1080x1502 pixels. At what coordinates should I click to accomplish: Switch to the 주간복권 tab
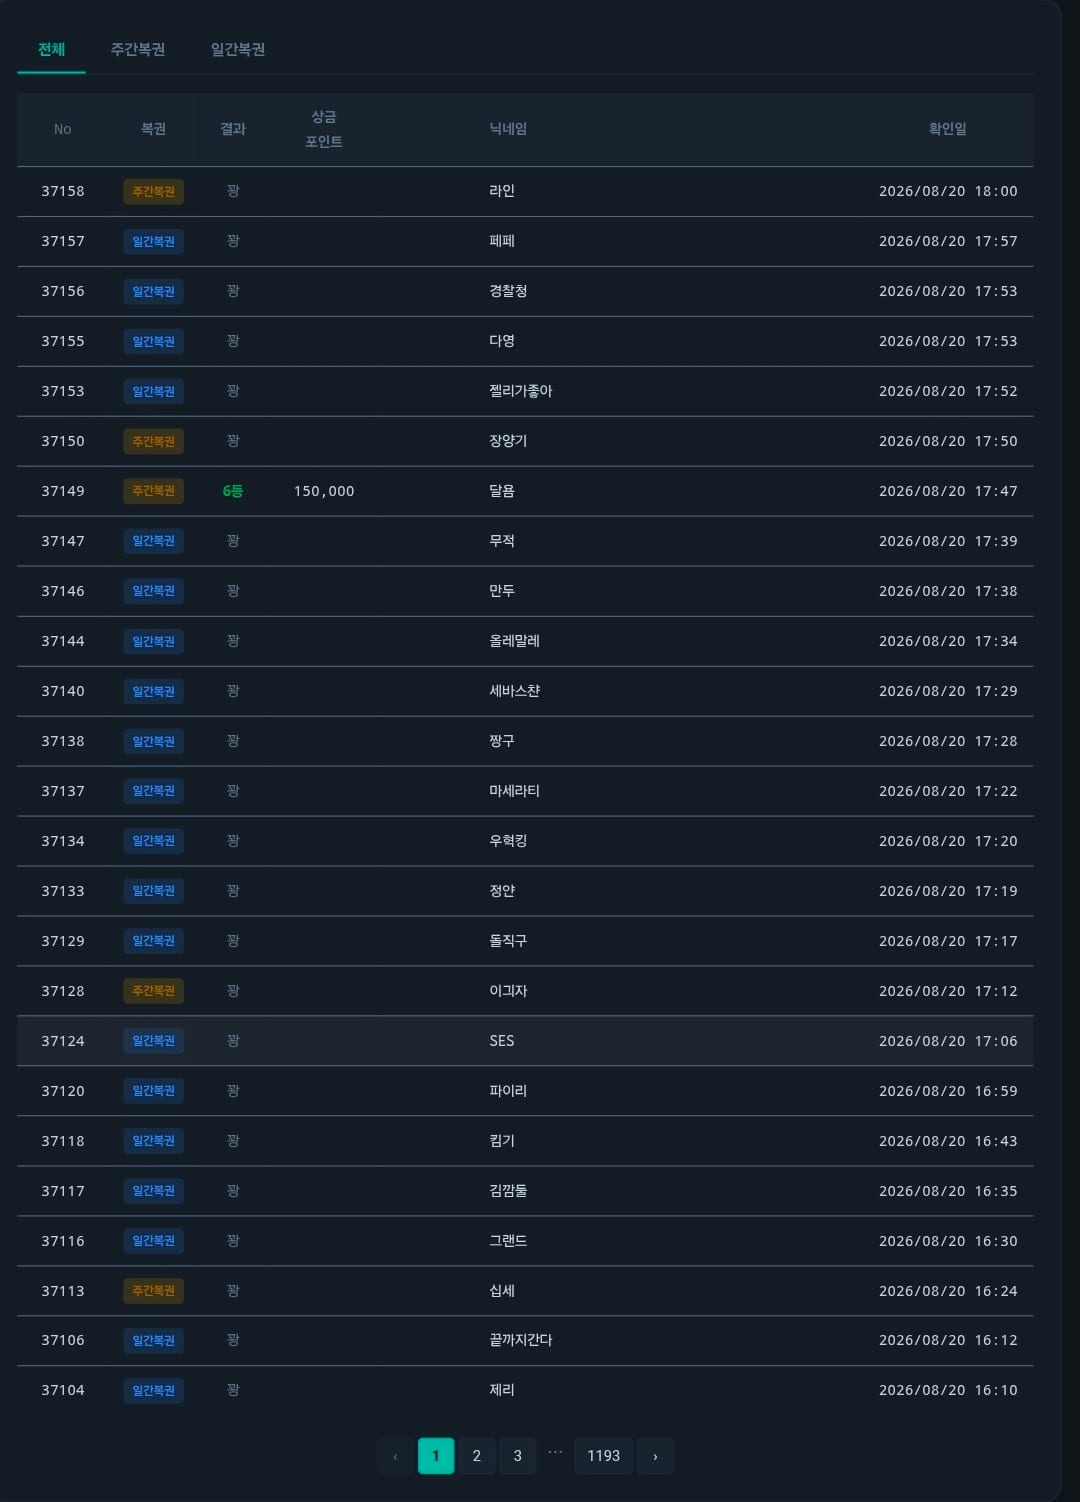tap(138, 49)
